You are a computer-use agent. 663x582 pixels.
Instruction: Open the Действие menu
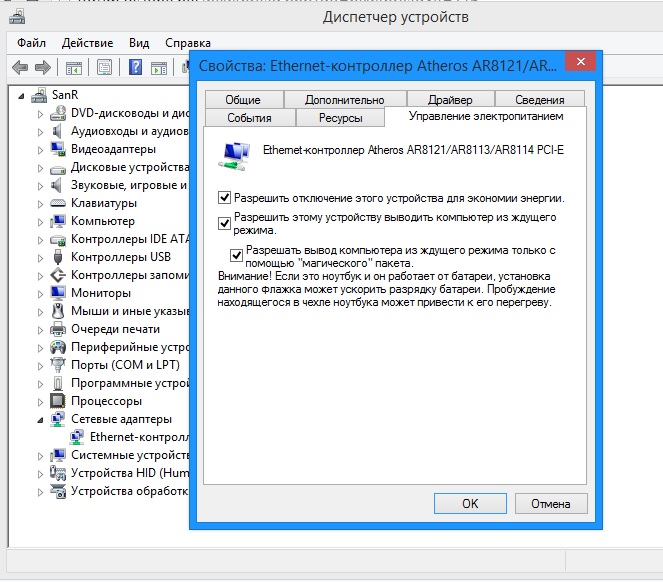(x=87, y=43)
